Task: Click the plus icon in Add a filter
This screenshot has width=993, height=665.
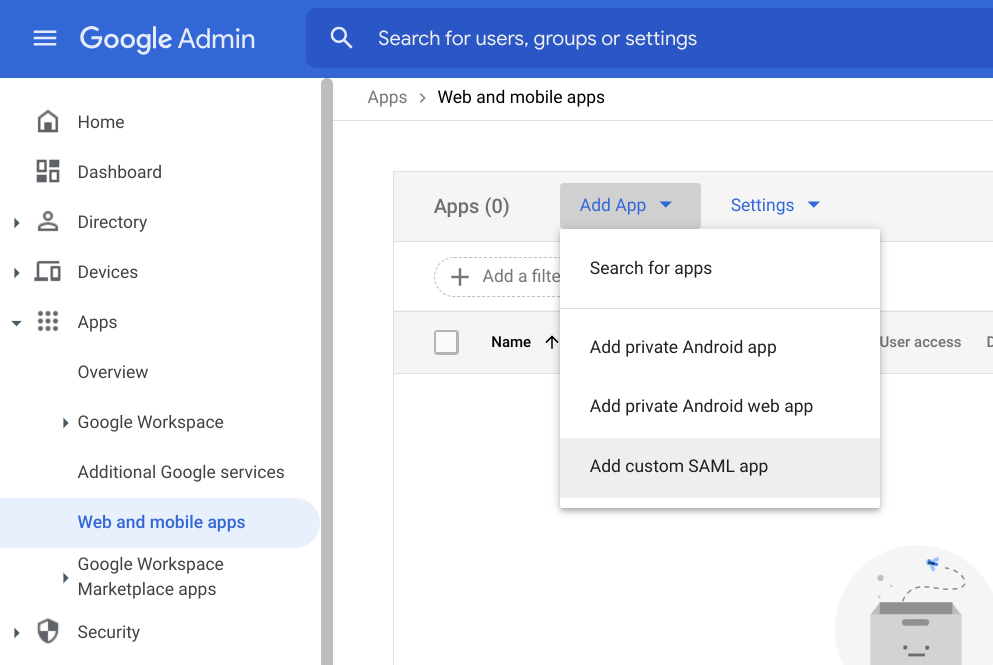Action: pos(460,277)
